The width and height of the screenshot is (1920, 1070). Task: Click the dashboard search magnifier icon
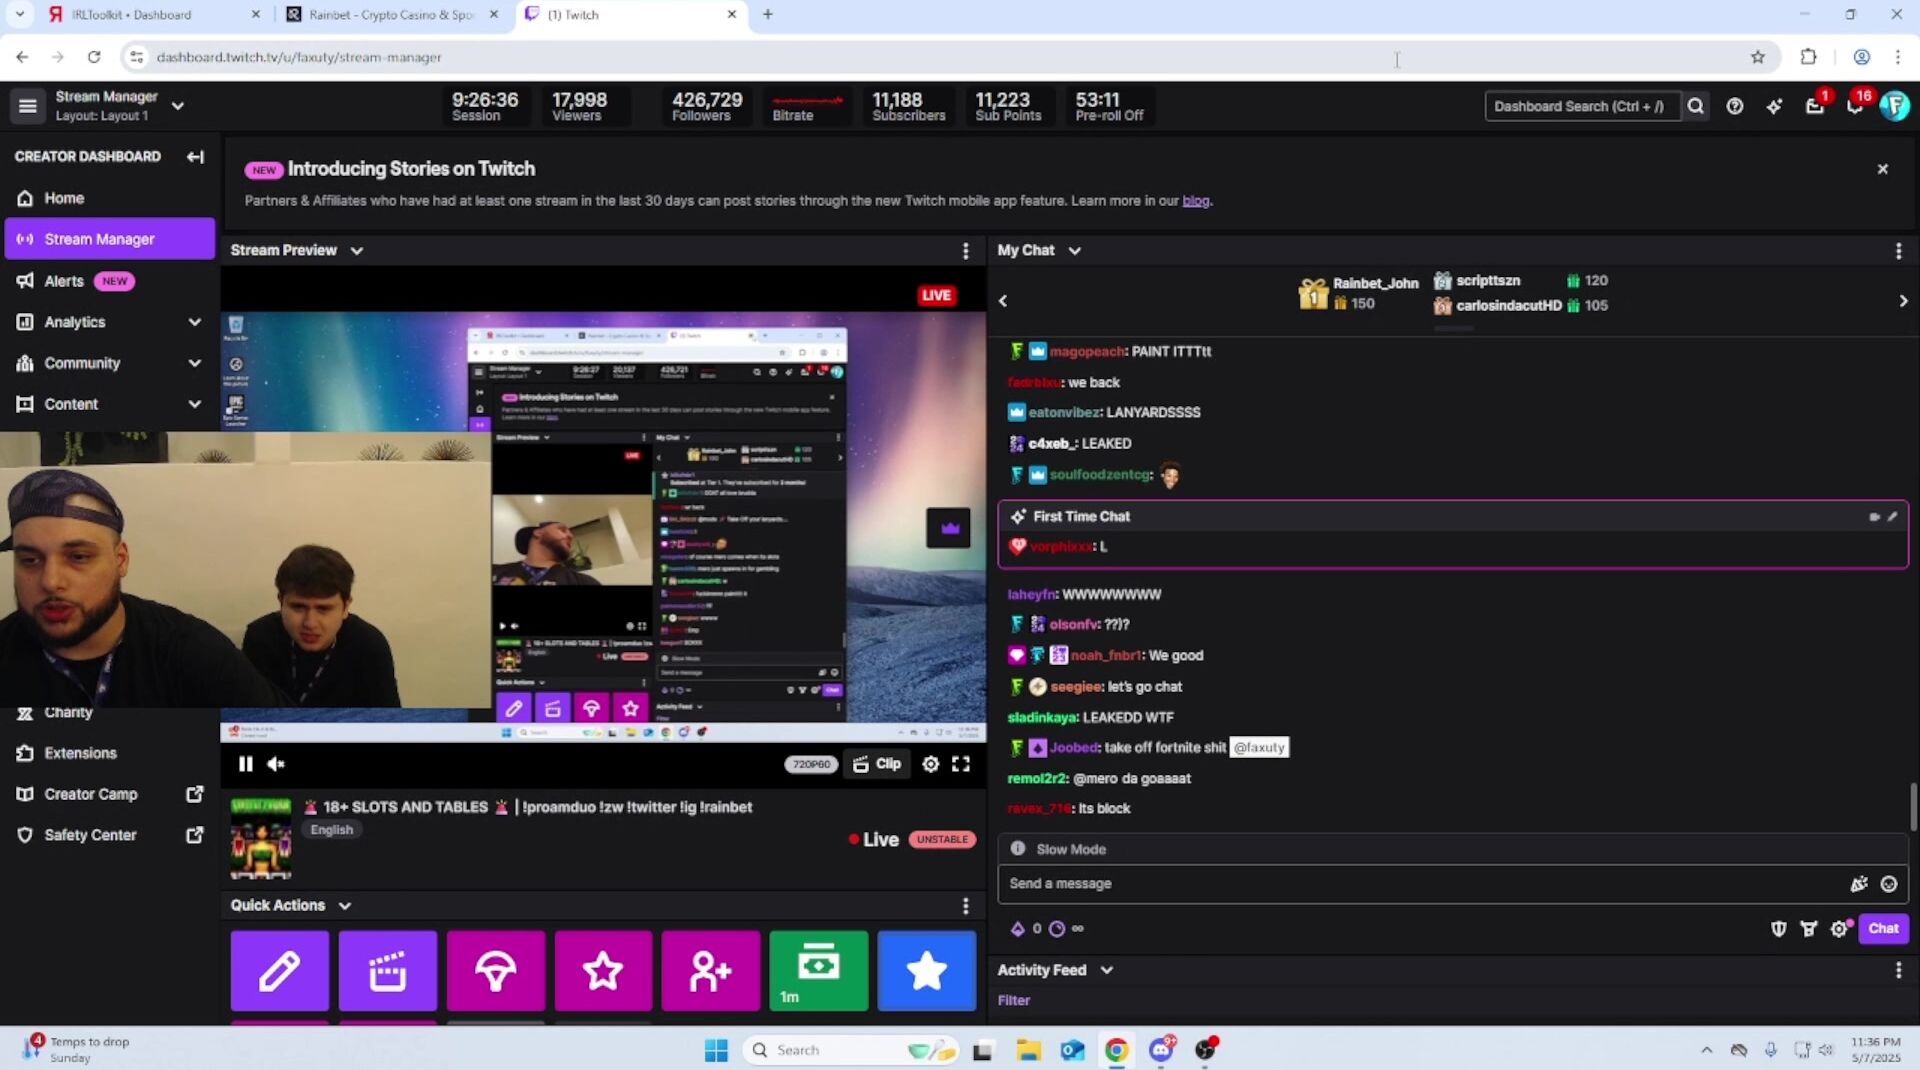pyautogui.click(x=1696, y=106)
